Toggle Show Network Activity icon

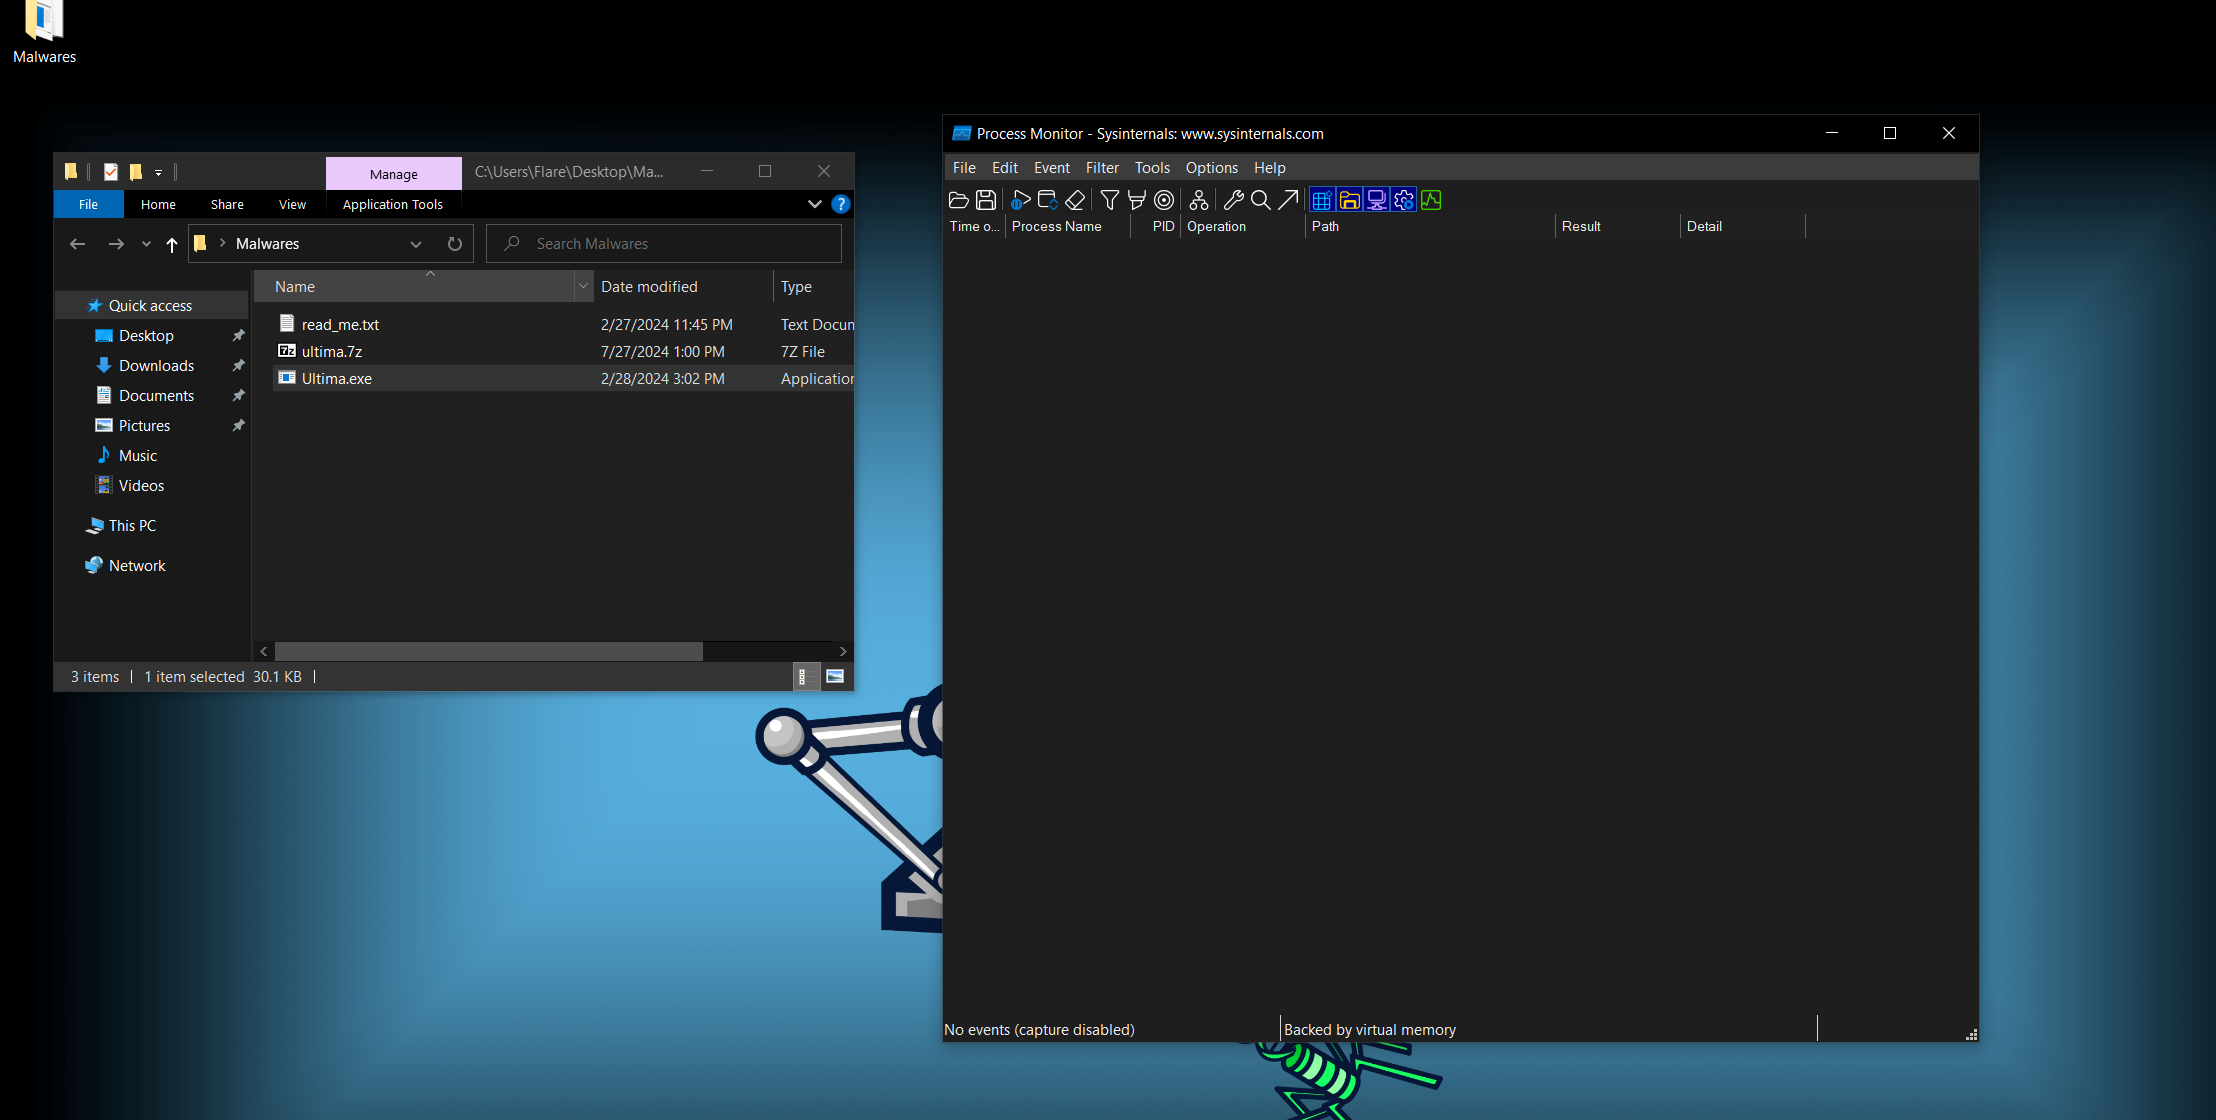point(1377,200)
